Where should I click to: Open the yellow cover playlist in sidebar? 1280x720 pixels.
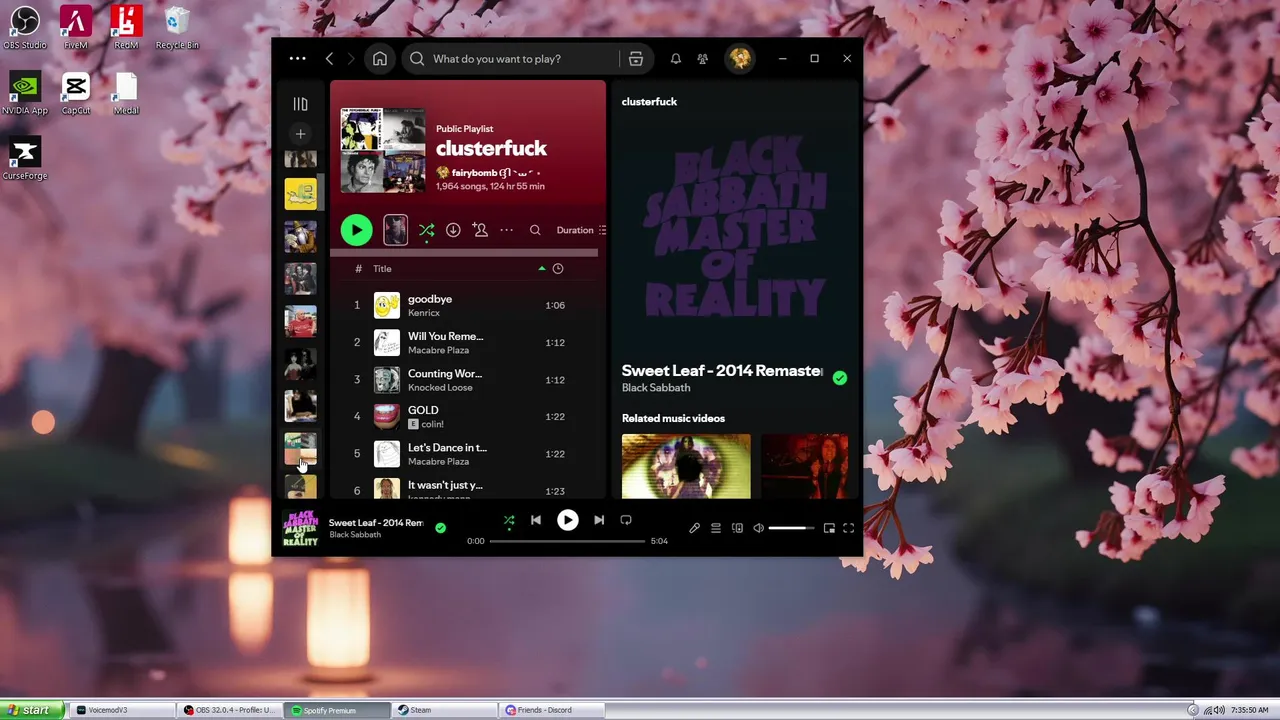point(300,194)
